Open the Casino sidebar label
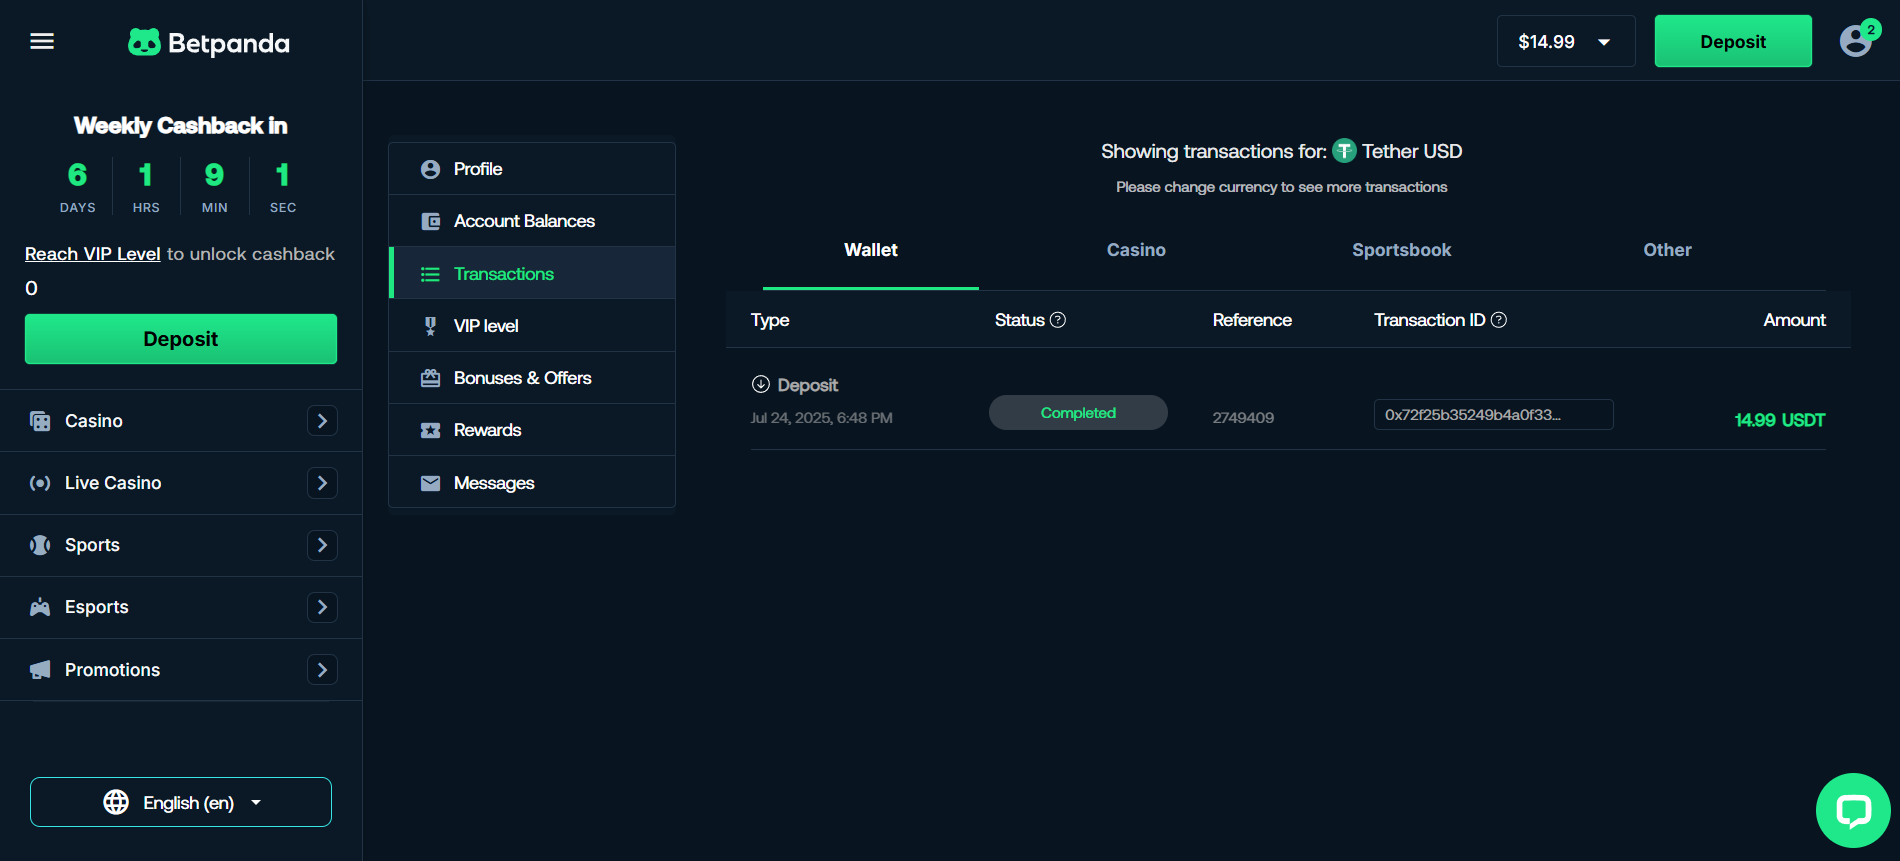 94,421
